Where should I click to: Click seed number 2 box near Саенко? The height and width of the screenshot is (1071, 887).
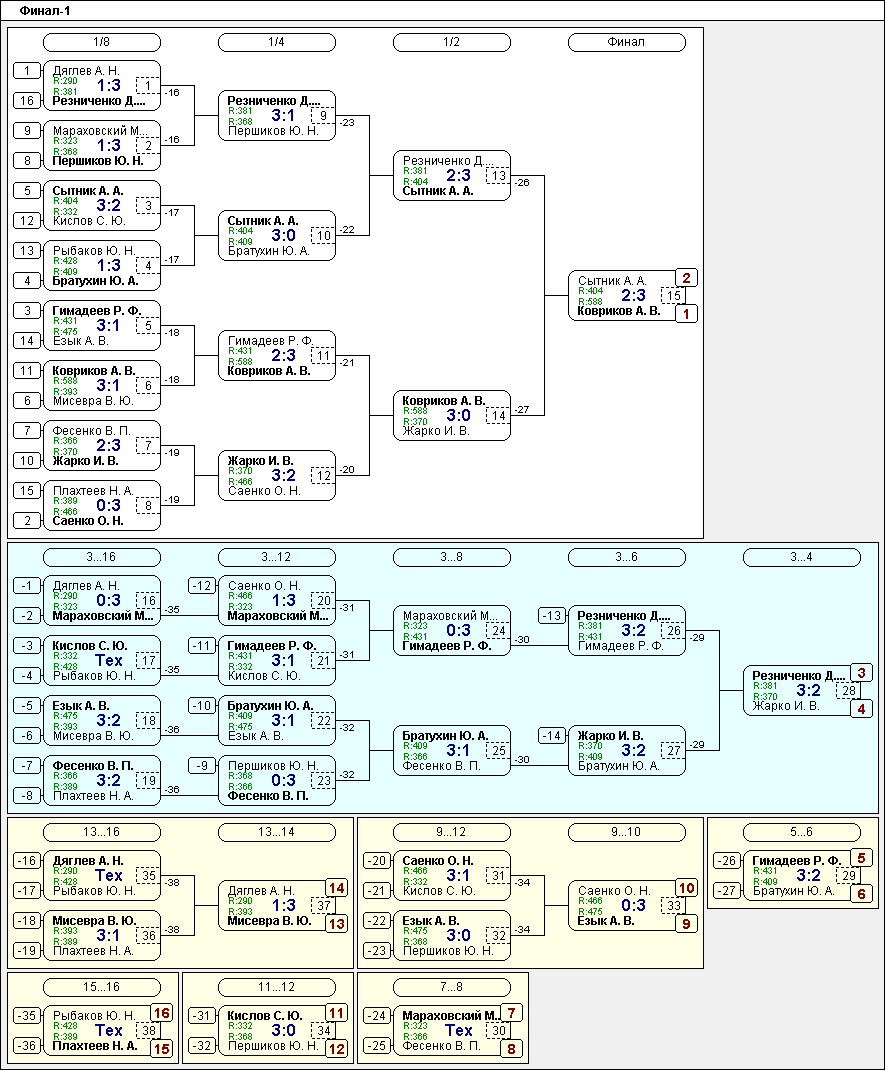pos(27,521)
